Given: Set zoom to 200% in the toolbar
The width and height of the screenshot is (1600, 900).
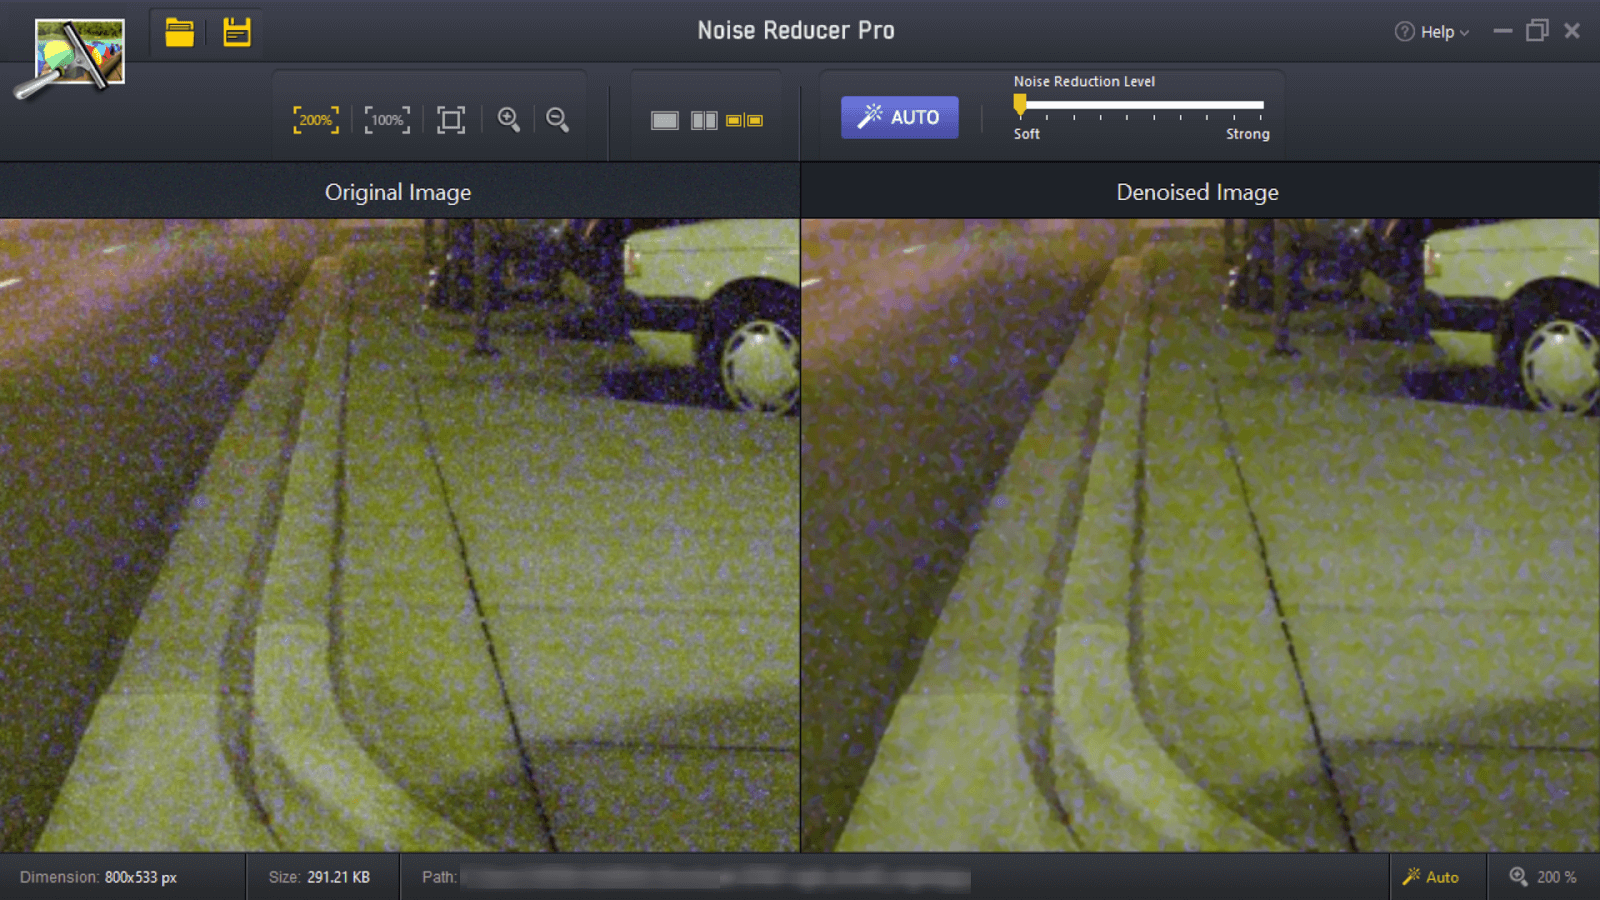Looking at the screenshot, I should [316, 120].
